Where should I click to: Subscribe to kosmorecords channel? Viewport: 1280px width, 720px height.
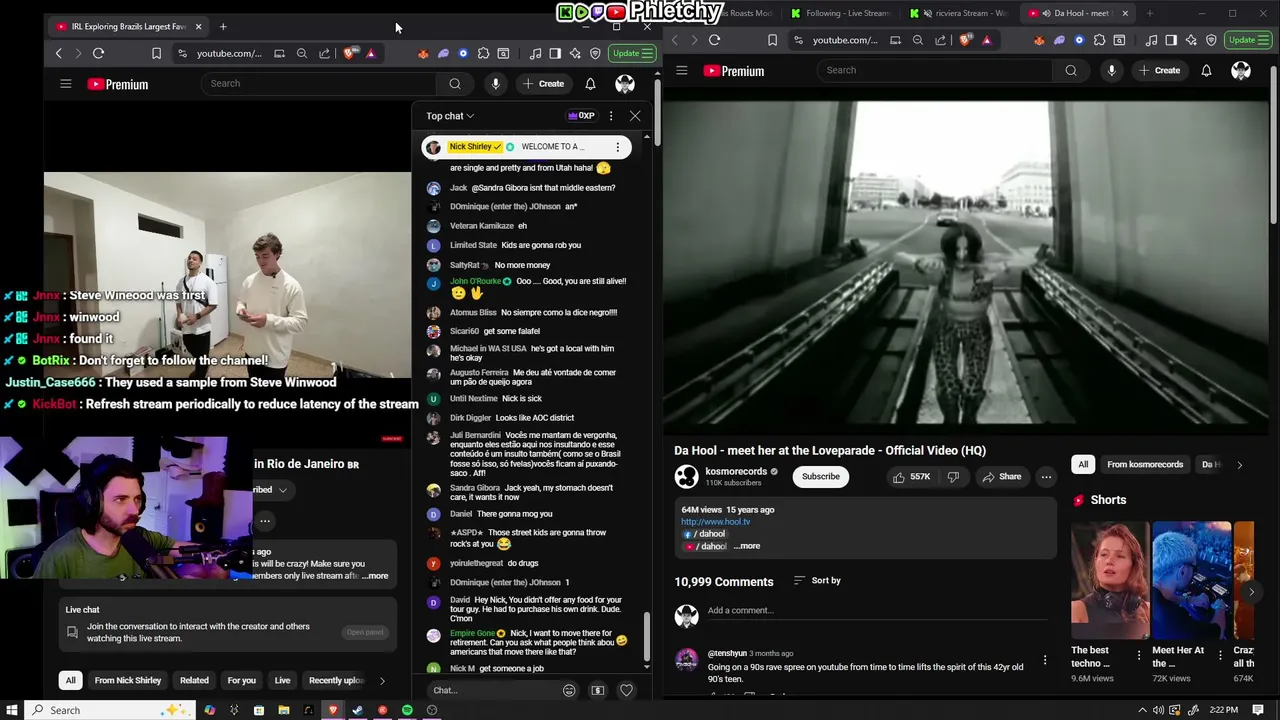coord(820,477)
